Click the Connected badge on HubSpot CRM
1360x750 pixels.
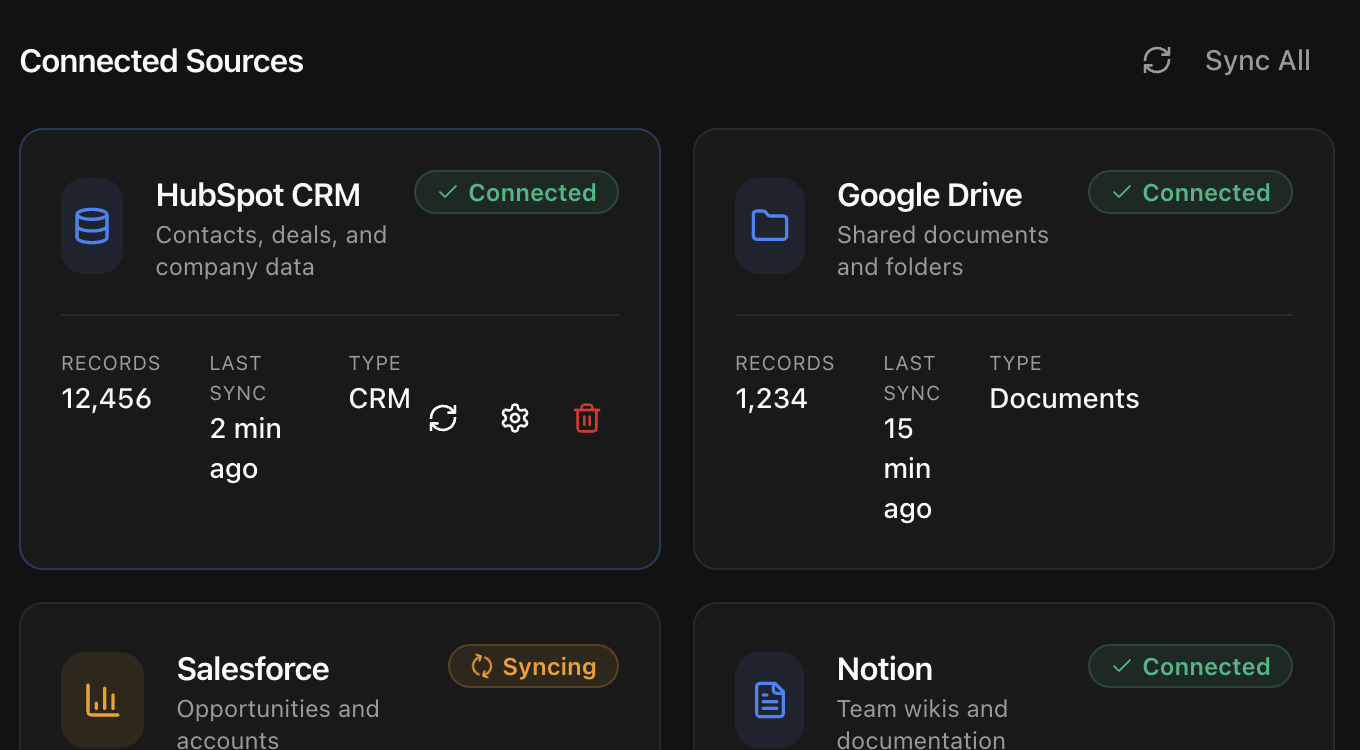(516, 192)
